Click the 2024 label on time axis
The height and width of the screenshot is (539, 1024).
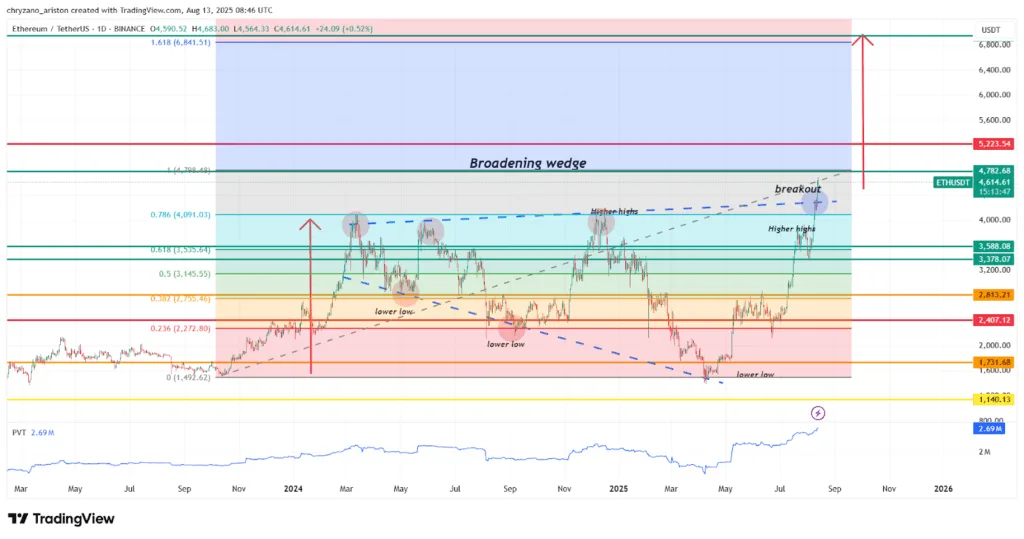click(293, 489)
